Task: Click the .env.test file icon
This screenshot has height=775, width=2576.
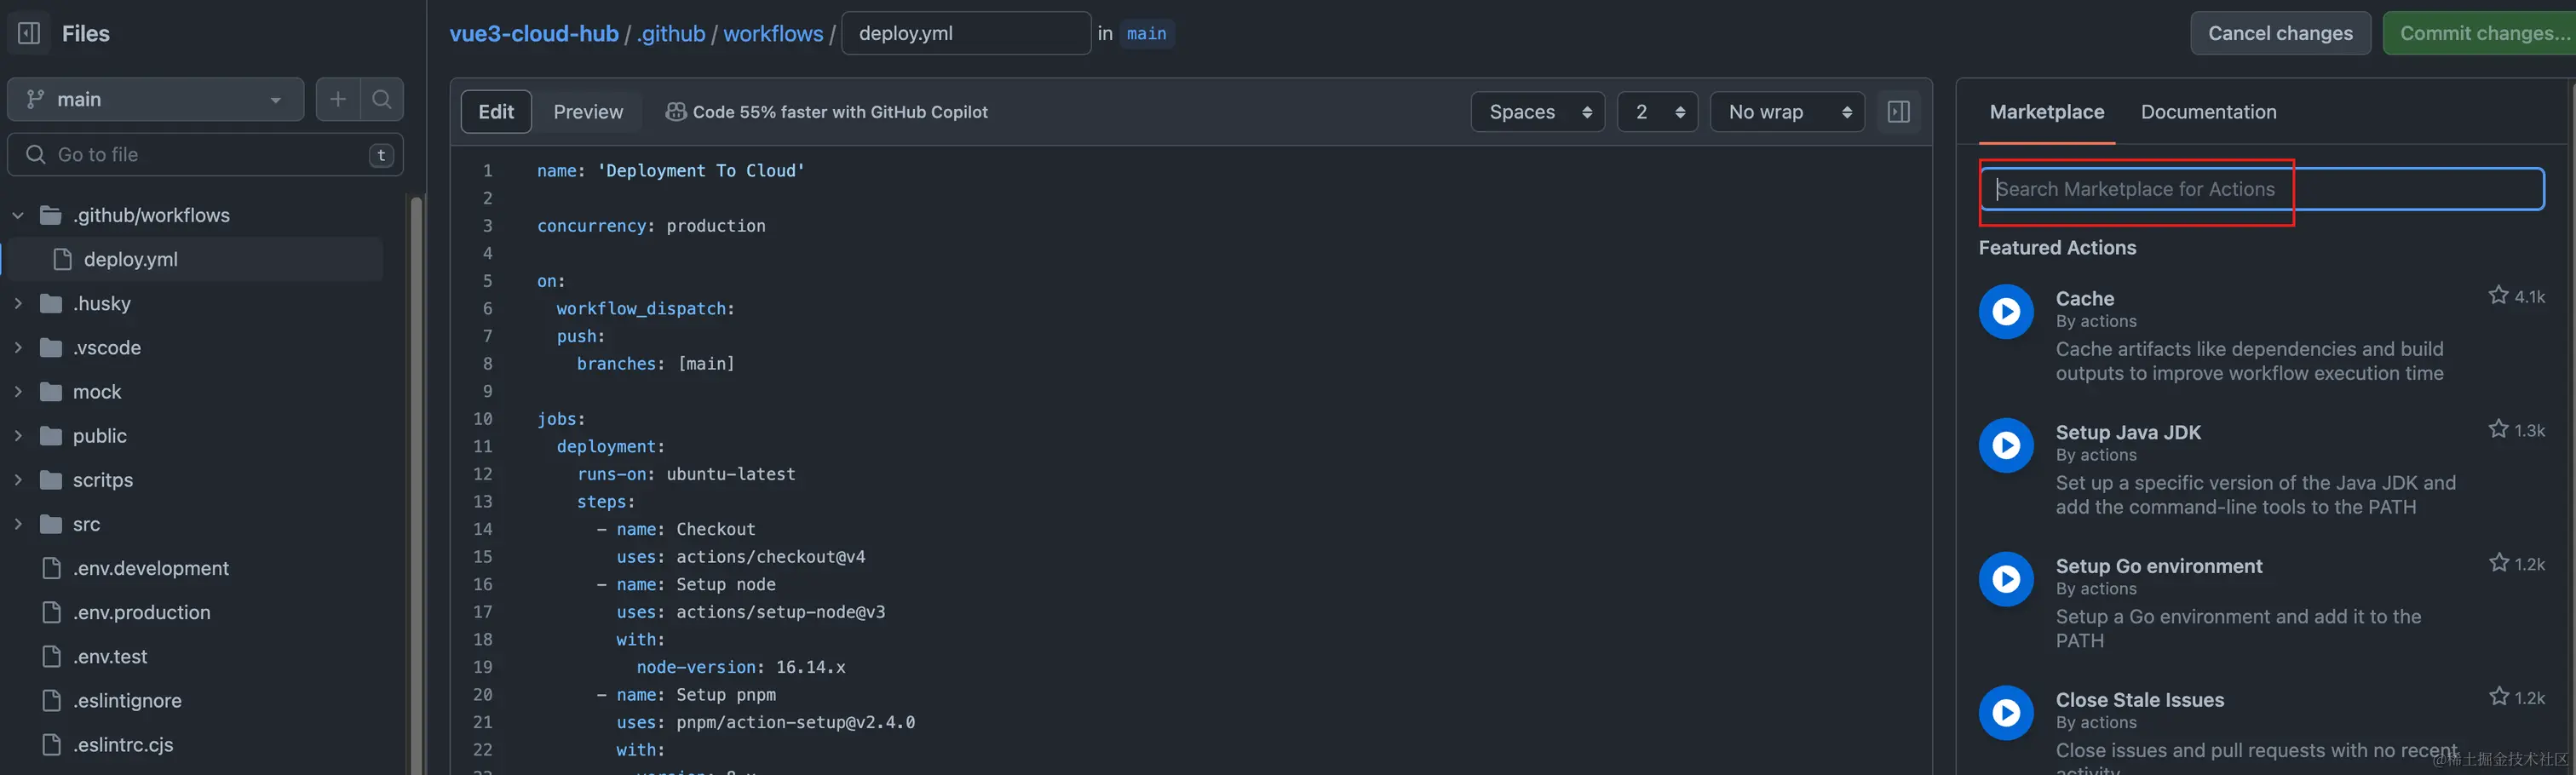Action: coord(51,656)
